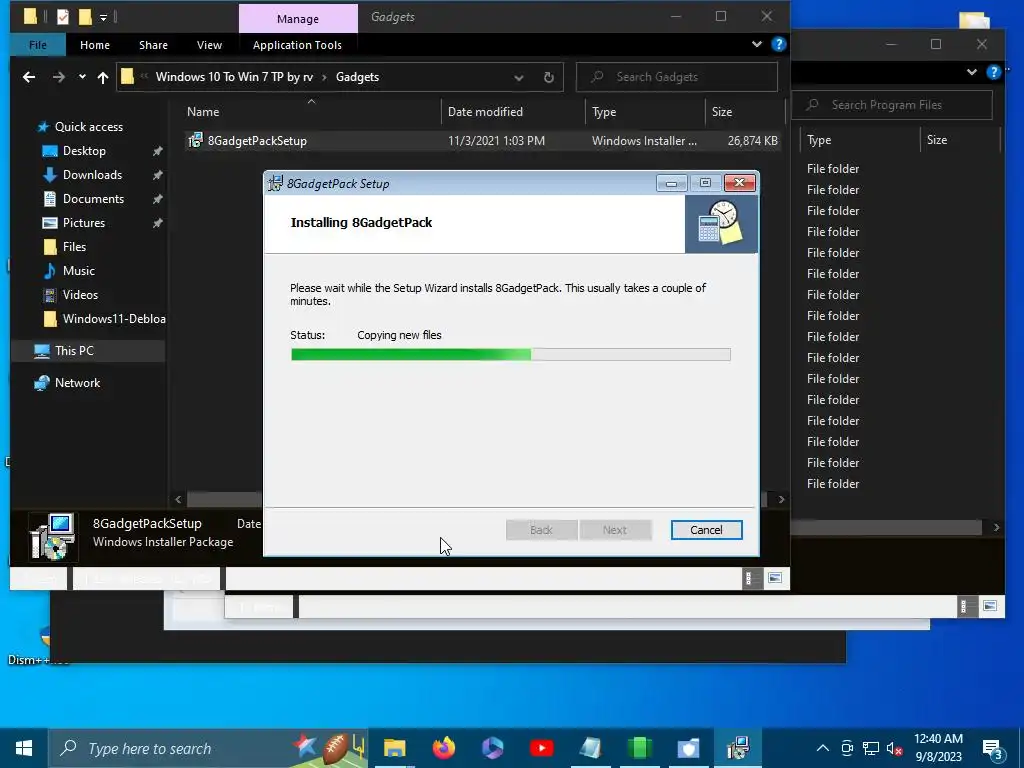Switch to large thumbnails view icon
Screen dimensions: 1024x768
775,578
